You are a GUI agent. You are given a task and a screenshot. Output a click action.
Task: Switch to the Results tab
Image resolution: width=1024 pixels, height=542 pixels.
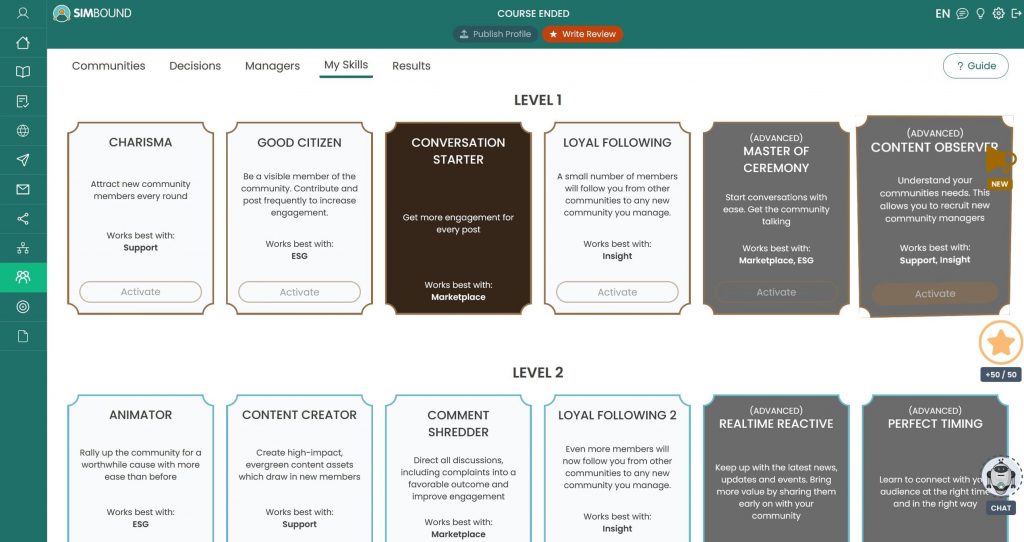(411, 66)
